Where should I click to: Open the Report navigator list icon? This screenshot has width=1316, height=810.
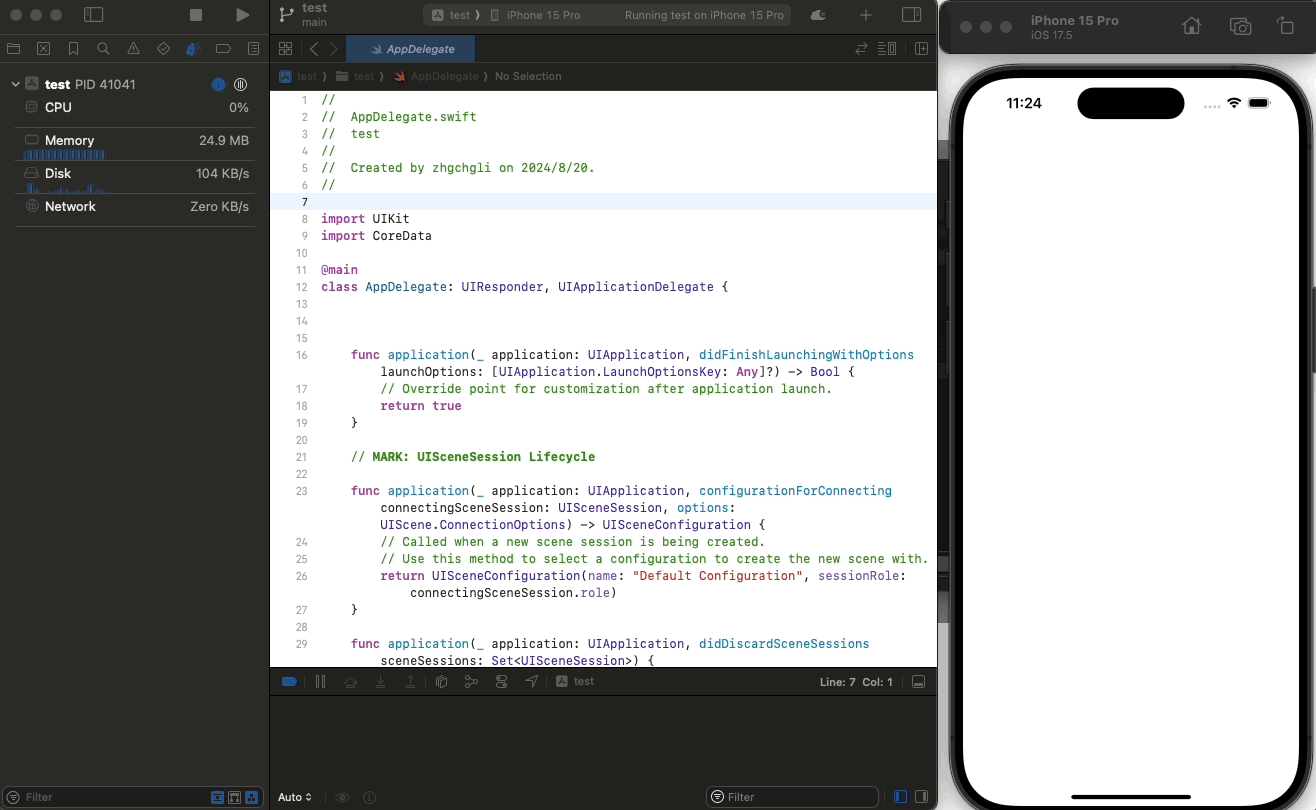pyautogui.click(x=253, y=48)
